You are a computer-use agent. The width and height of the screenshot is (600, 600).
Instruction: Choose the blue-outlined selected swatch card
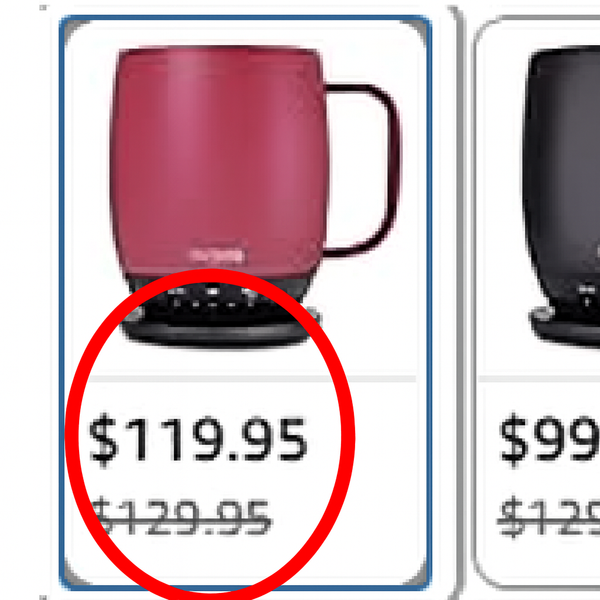pos(245,303)
